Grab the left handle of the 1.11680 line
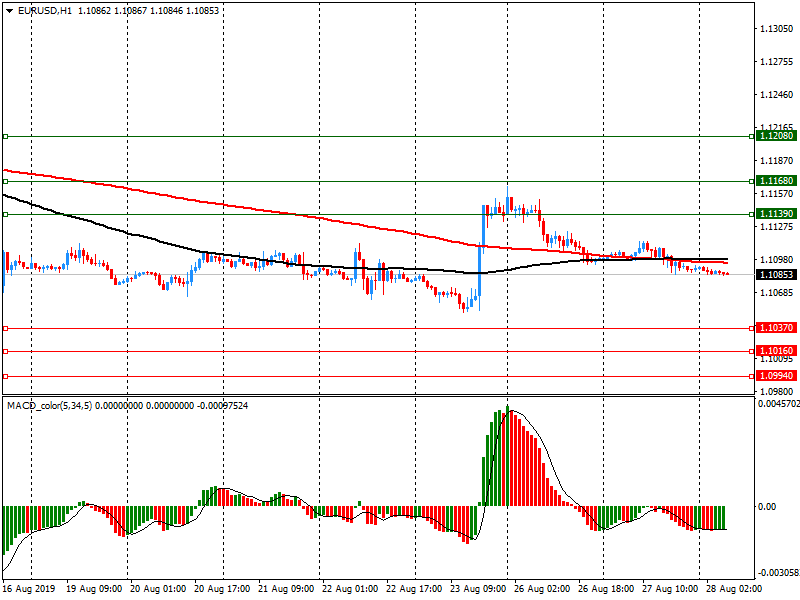 6,182
